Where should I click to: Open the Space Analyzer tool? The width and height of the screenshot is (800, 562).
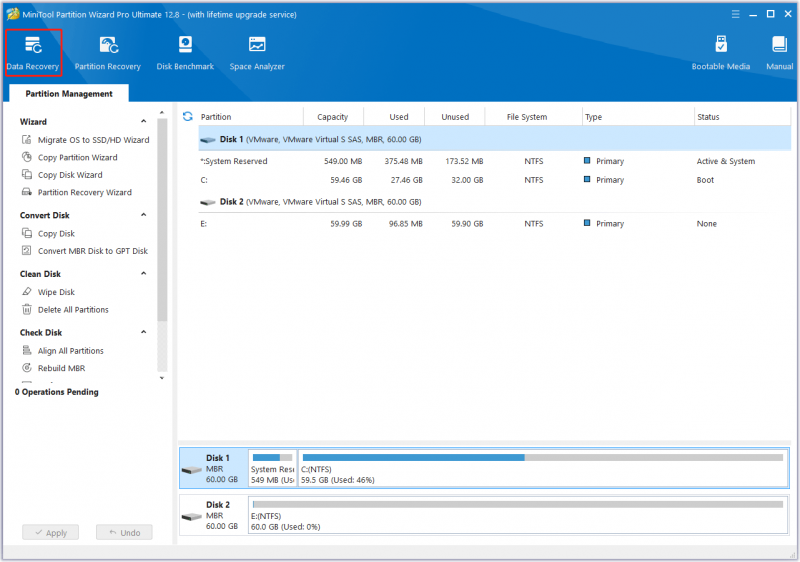click(257, 53)
